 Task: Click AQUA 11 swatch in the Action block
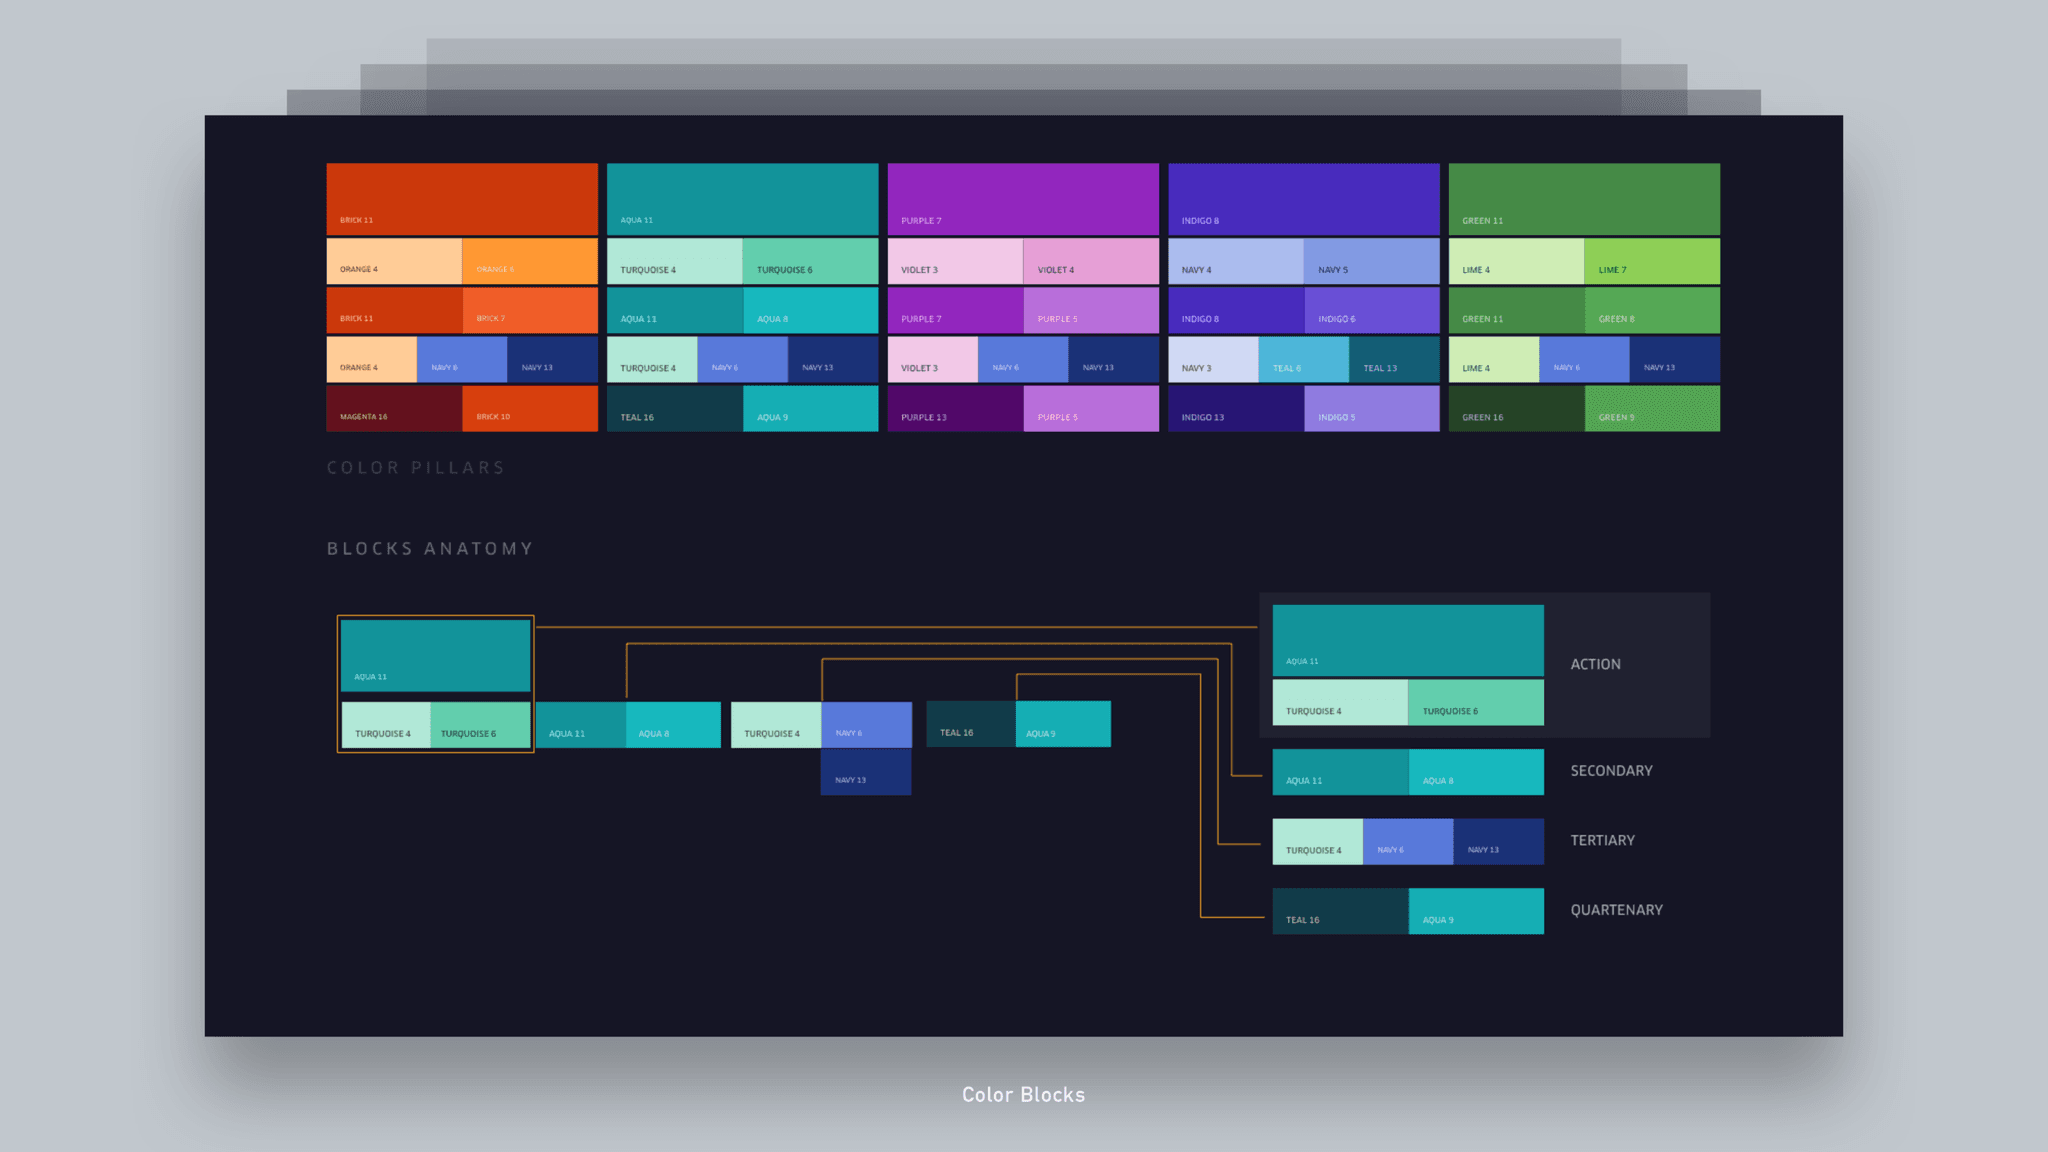(x=1408, y=640)
